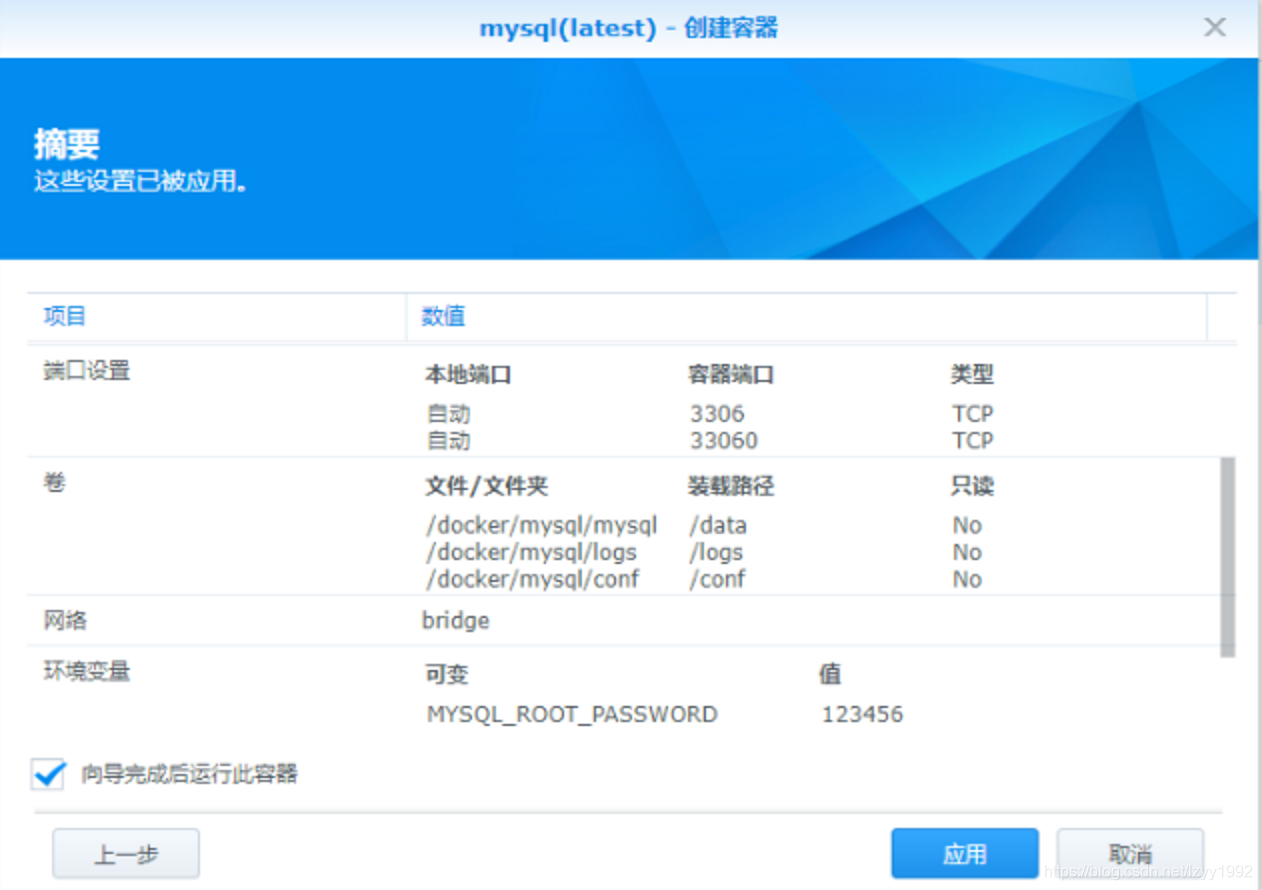Click the 文件/文件夹 sub-header
Screen dimensions: 1262x890
[487, 487]
